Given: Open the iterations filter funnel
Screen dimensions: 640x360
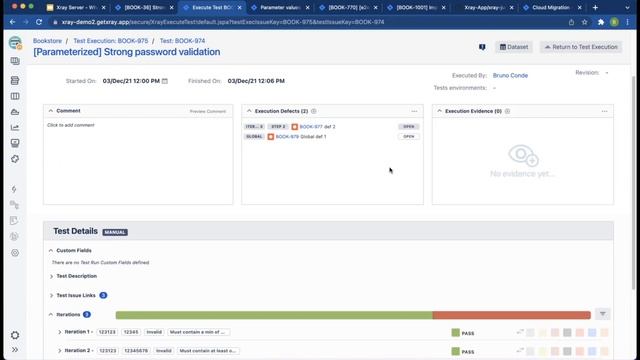Looking at the screenshot, I should click(602, 314).
